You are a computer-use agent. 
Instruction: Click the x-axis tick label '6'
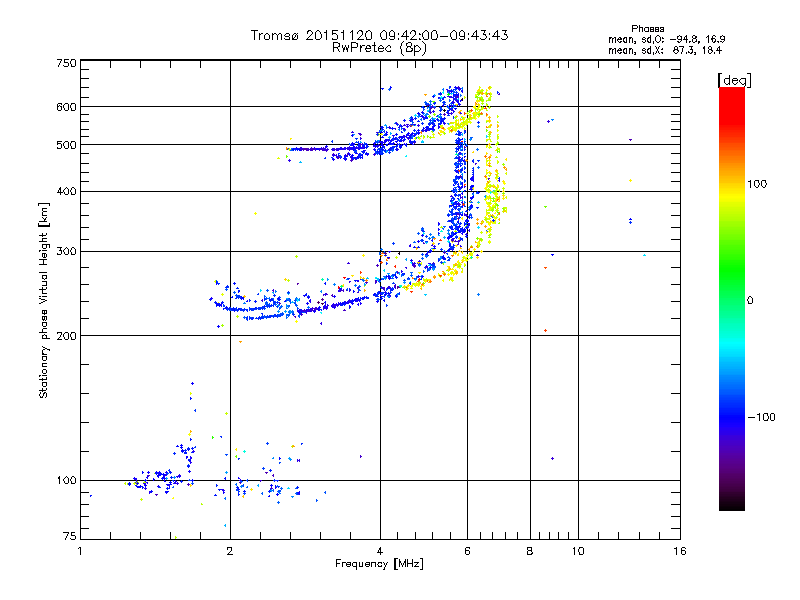[467, 551]
